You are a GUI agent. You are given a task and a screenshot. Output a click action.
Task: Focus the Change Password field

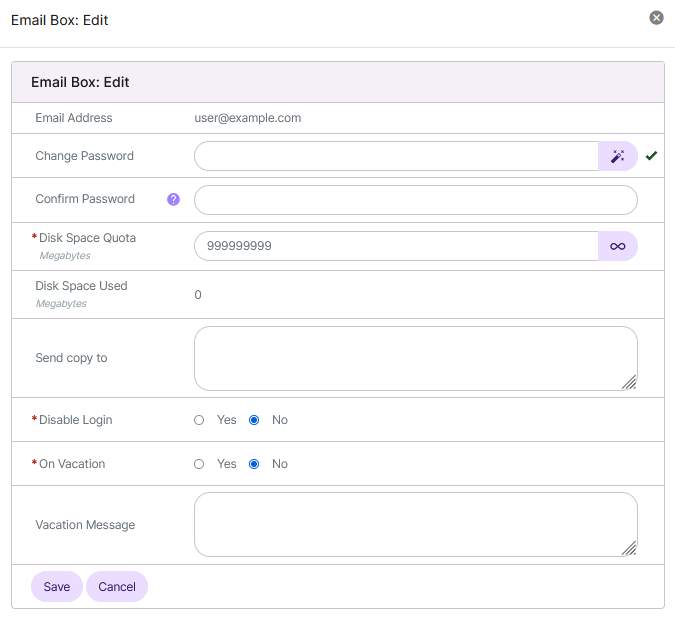[x=396, y=156]
